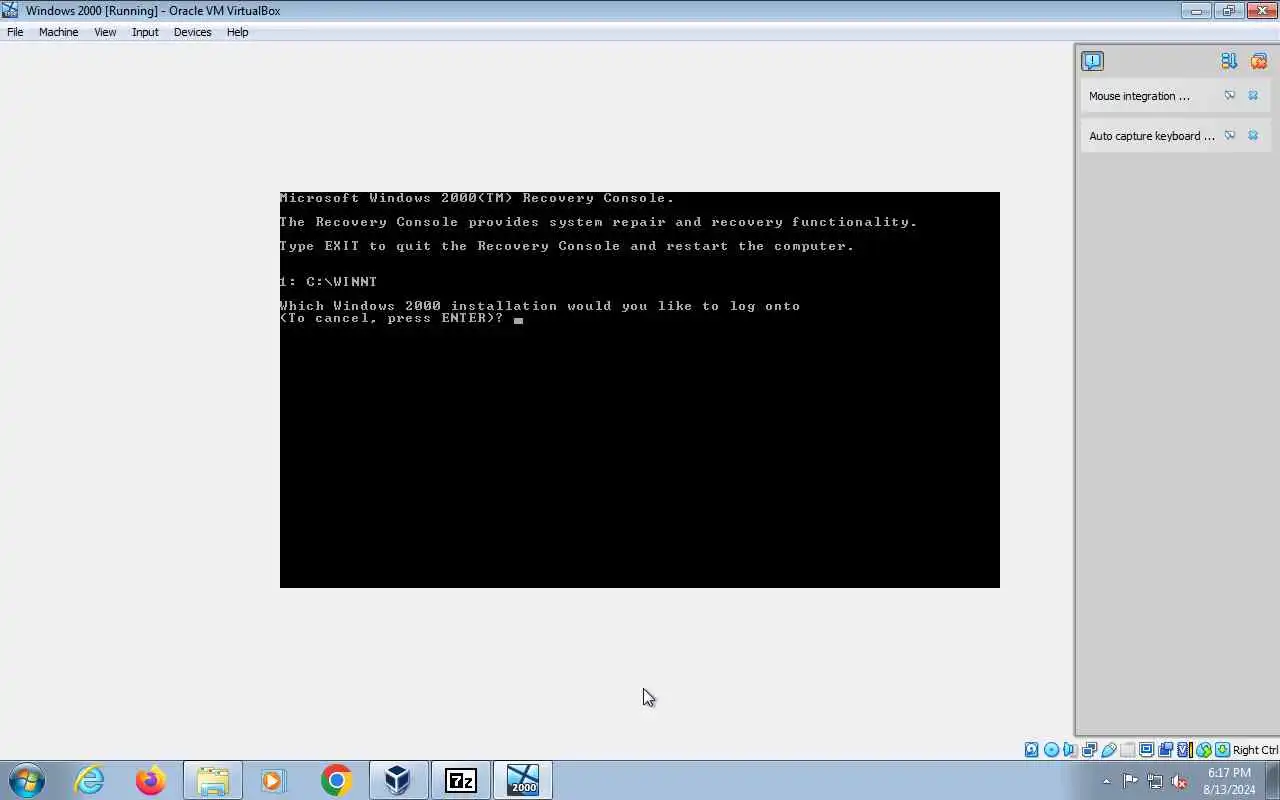The image size is (1280, 800).
Task: Launch Firefox from taskbar
Action: click(151, 780)
